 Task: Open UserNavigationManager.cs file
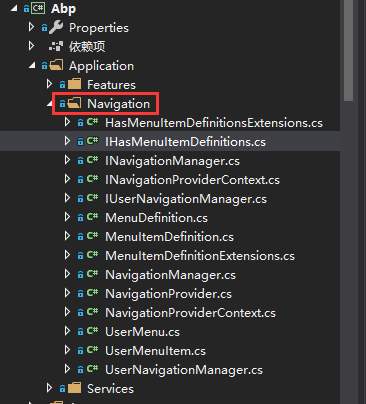coord(184,370)
